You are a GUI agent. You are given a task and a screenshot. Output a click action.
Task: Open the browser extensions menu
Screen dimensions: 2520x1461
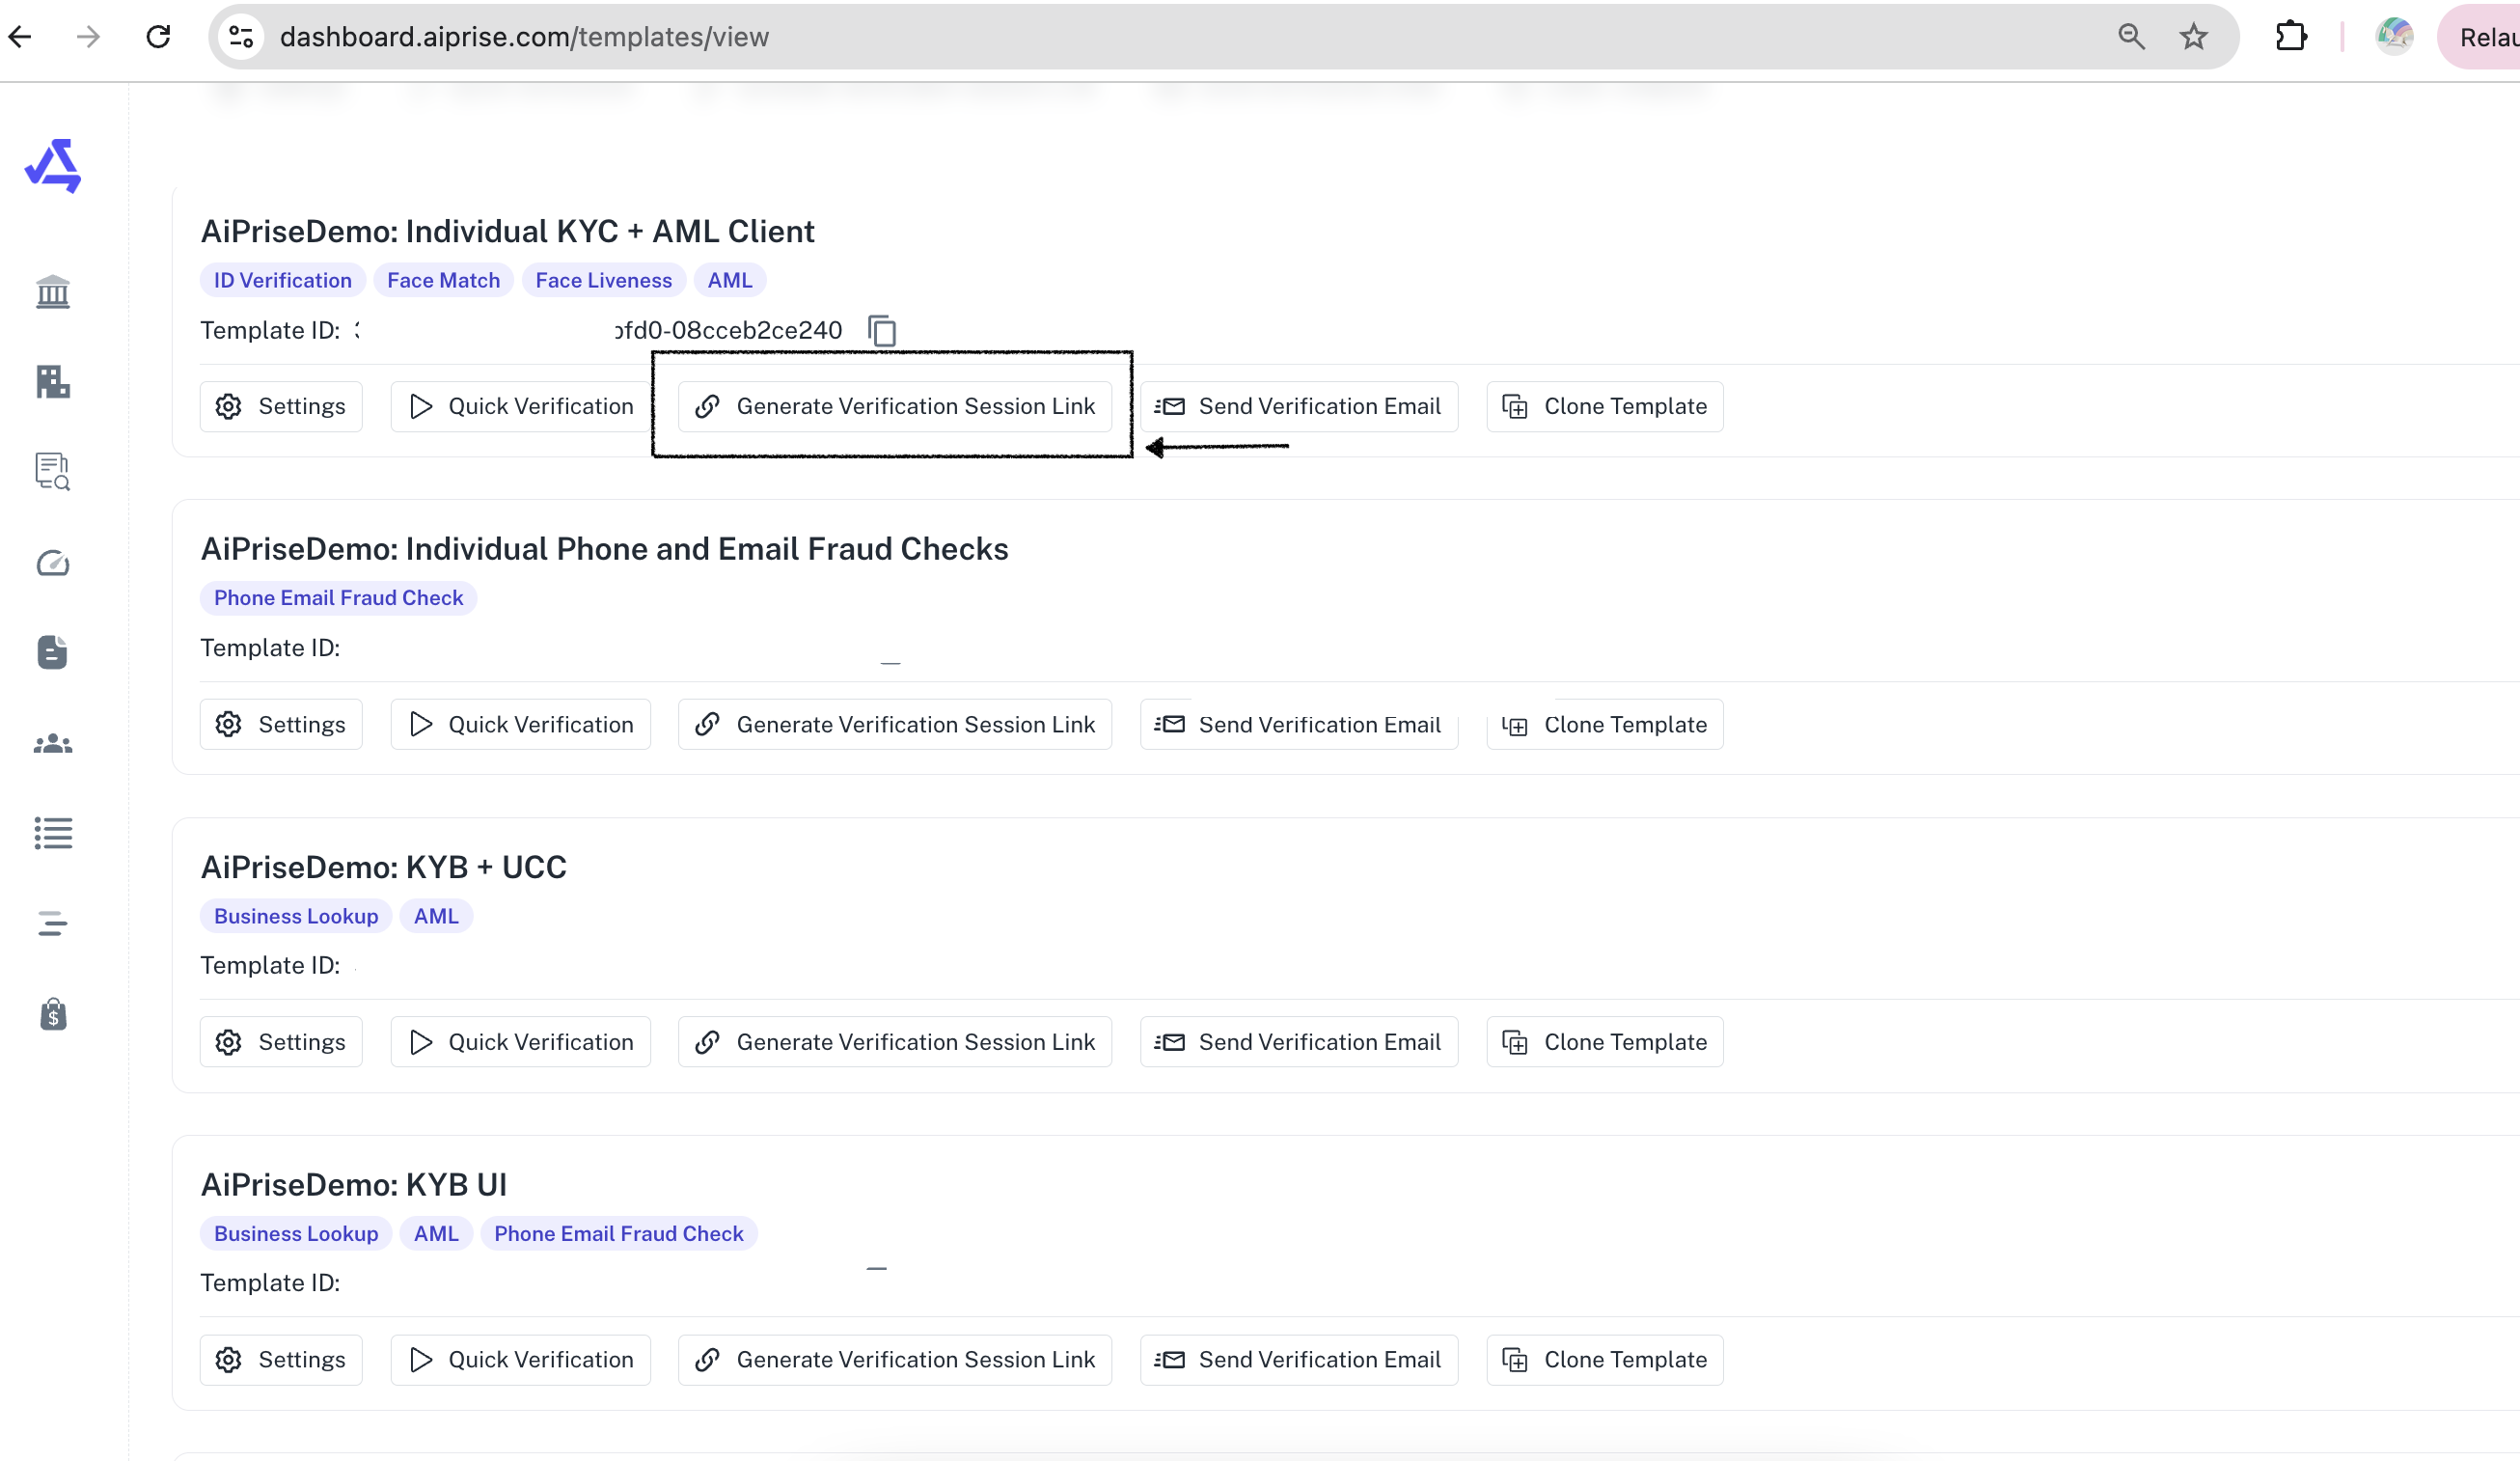pos(2291,37)
